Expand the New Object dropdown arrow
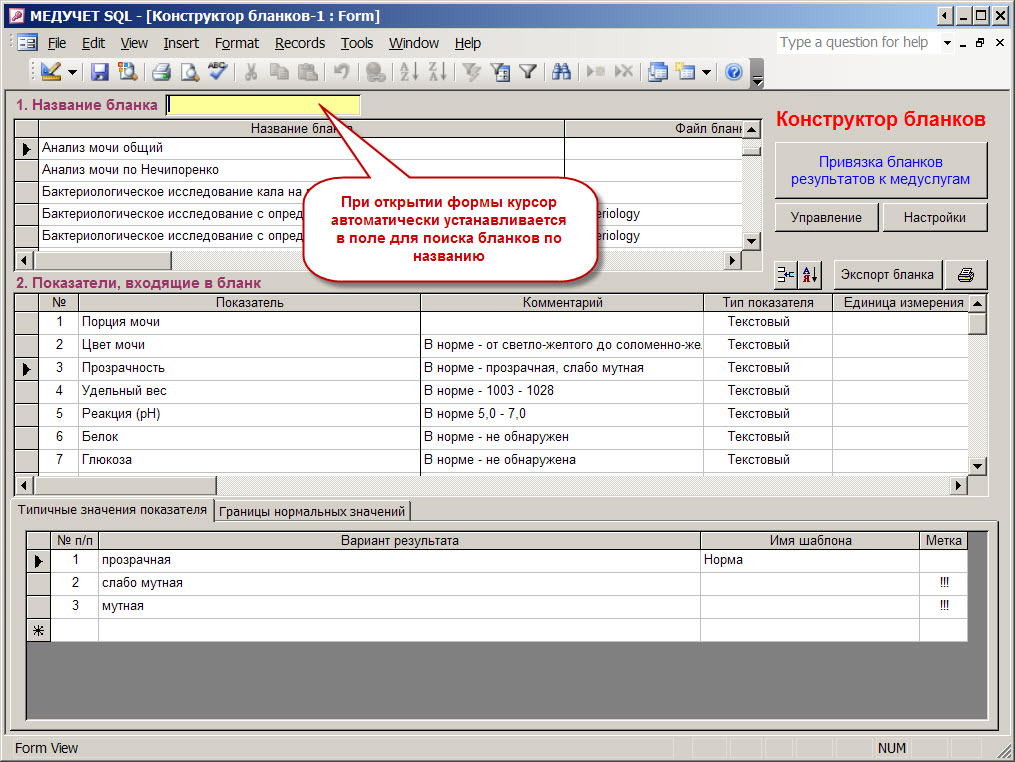 [x=706, y=72]
